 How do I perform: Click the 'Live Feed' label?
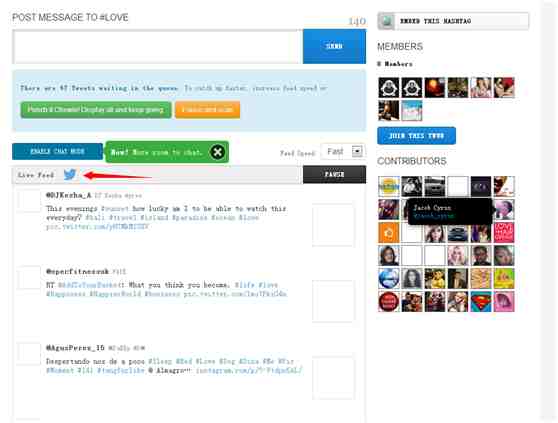click(36, 175)
